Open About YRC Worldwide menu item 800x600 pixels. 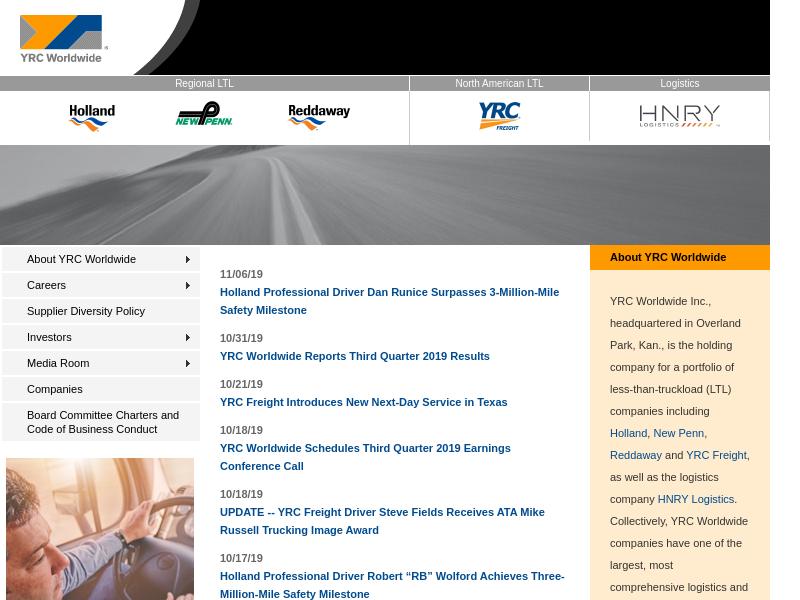101,259
